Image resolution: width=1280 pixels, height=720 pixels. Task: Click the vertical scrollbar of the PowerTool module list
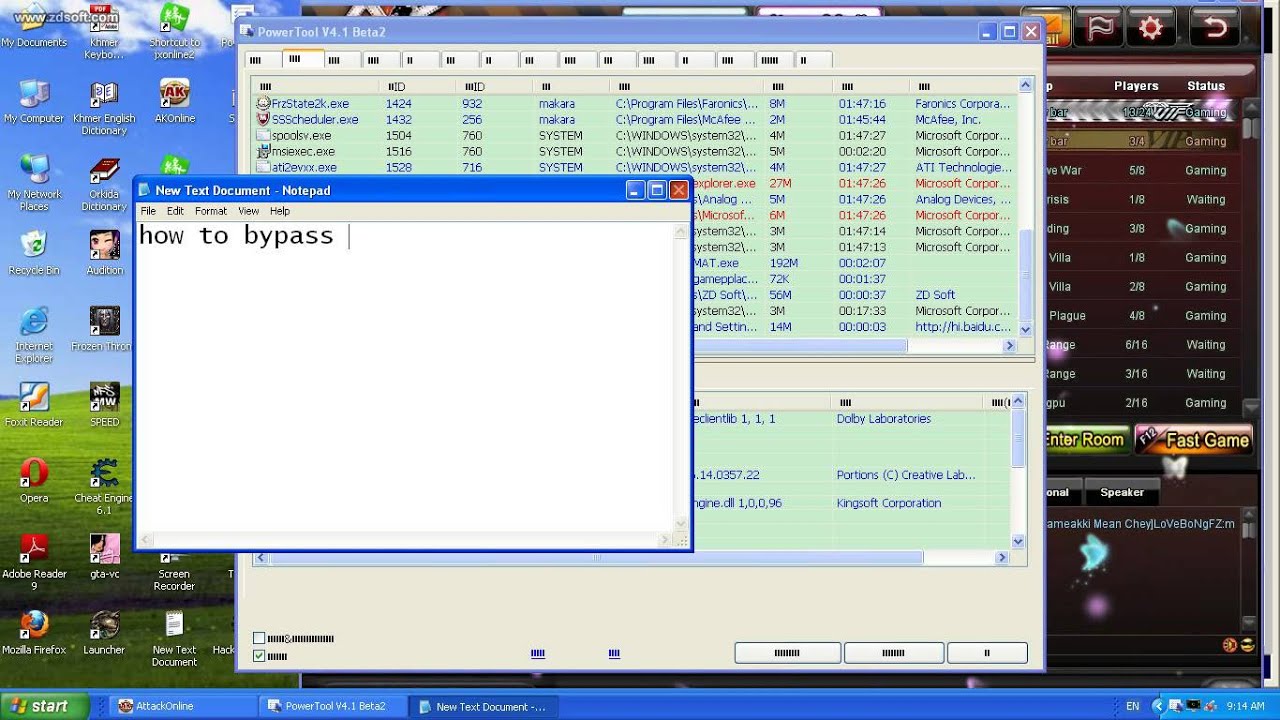(x=1018, y=470)
